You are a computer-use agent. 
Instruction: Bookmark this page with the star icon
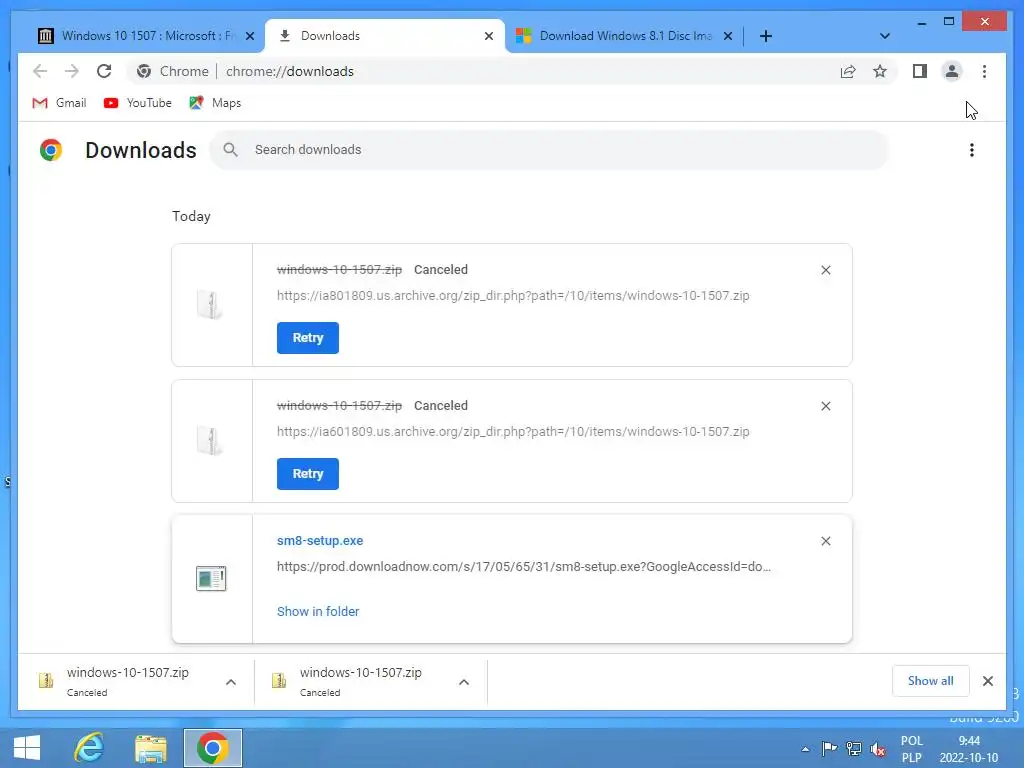point(880,71)
